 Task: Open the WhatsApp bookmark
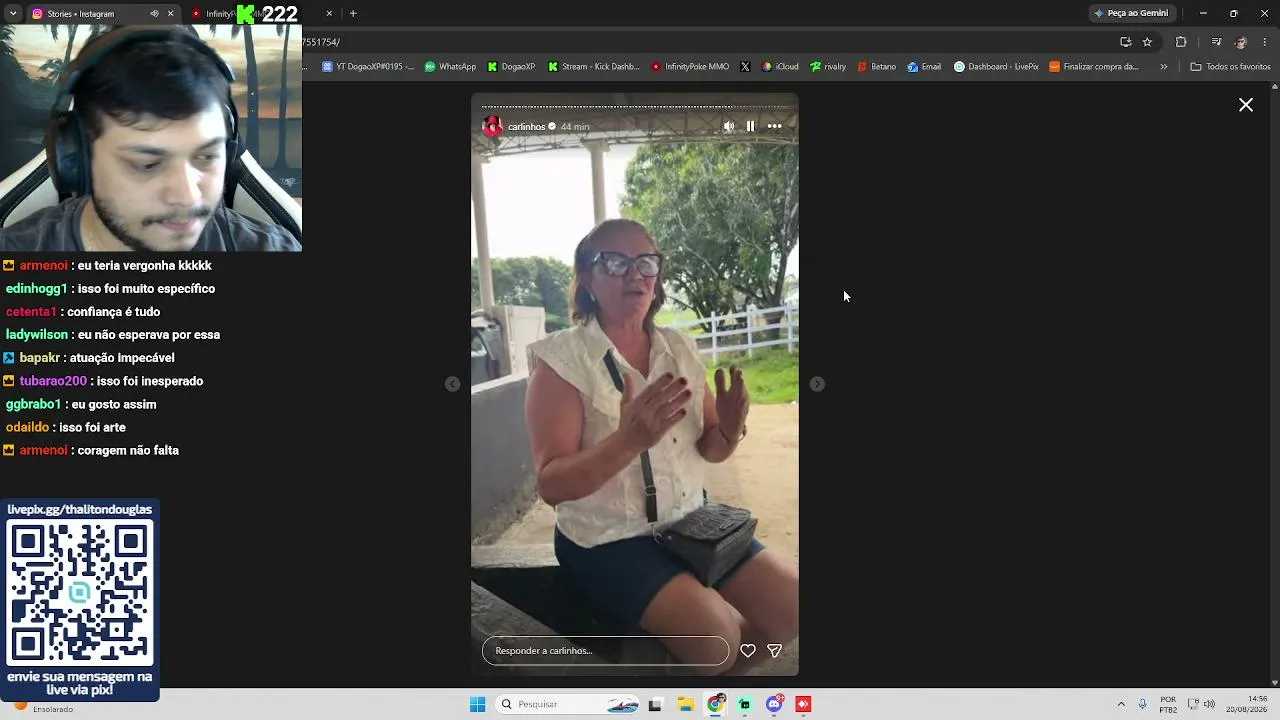pyautogui.click(x=450, y=67)
